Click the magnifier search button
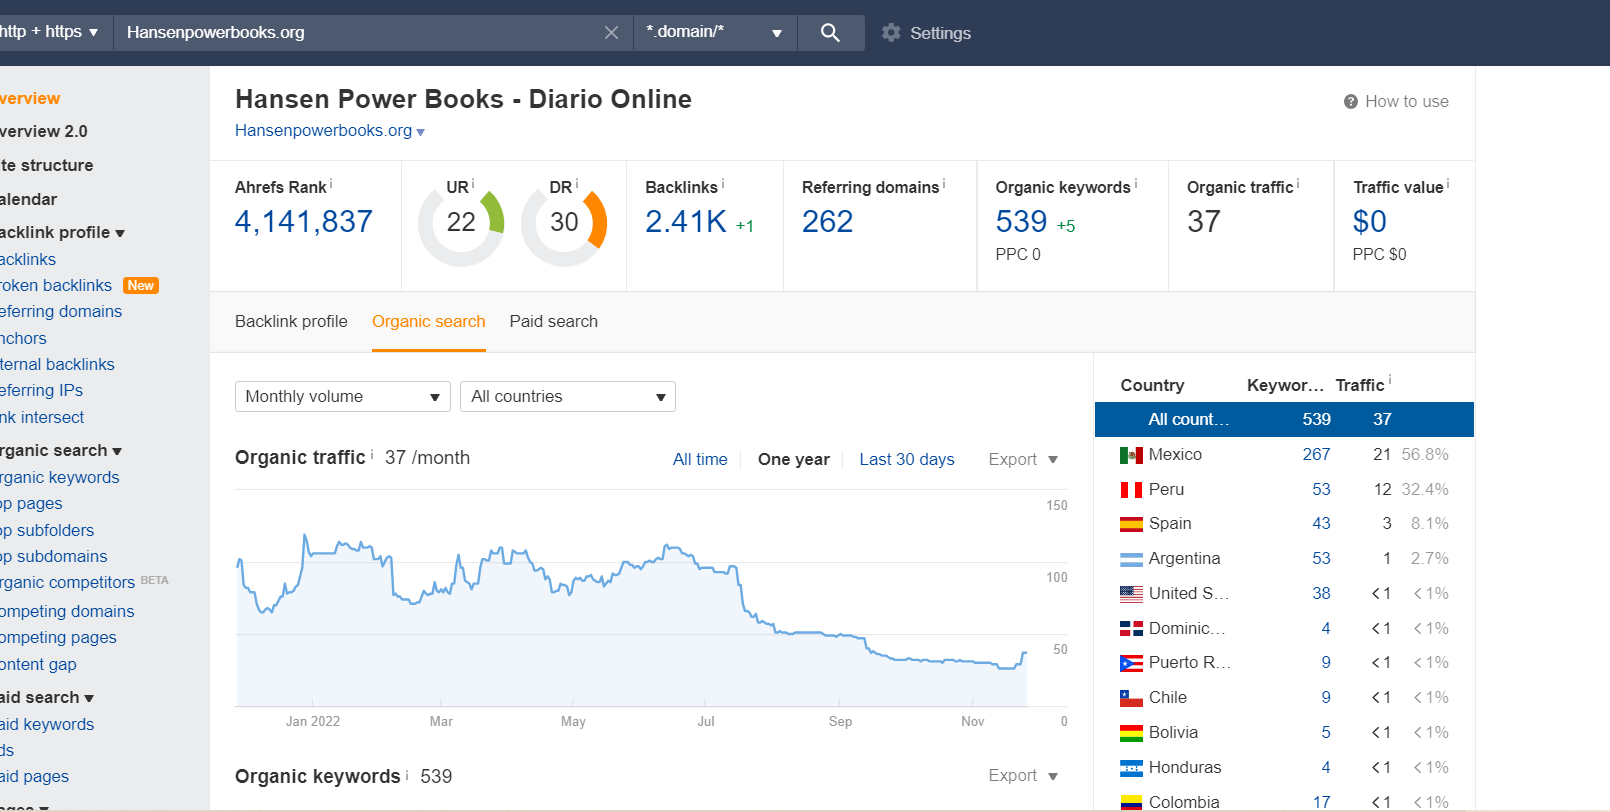Image resolution: width=1610 pixels, height=812 pixels. [x=830, y=32]
